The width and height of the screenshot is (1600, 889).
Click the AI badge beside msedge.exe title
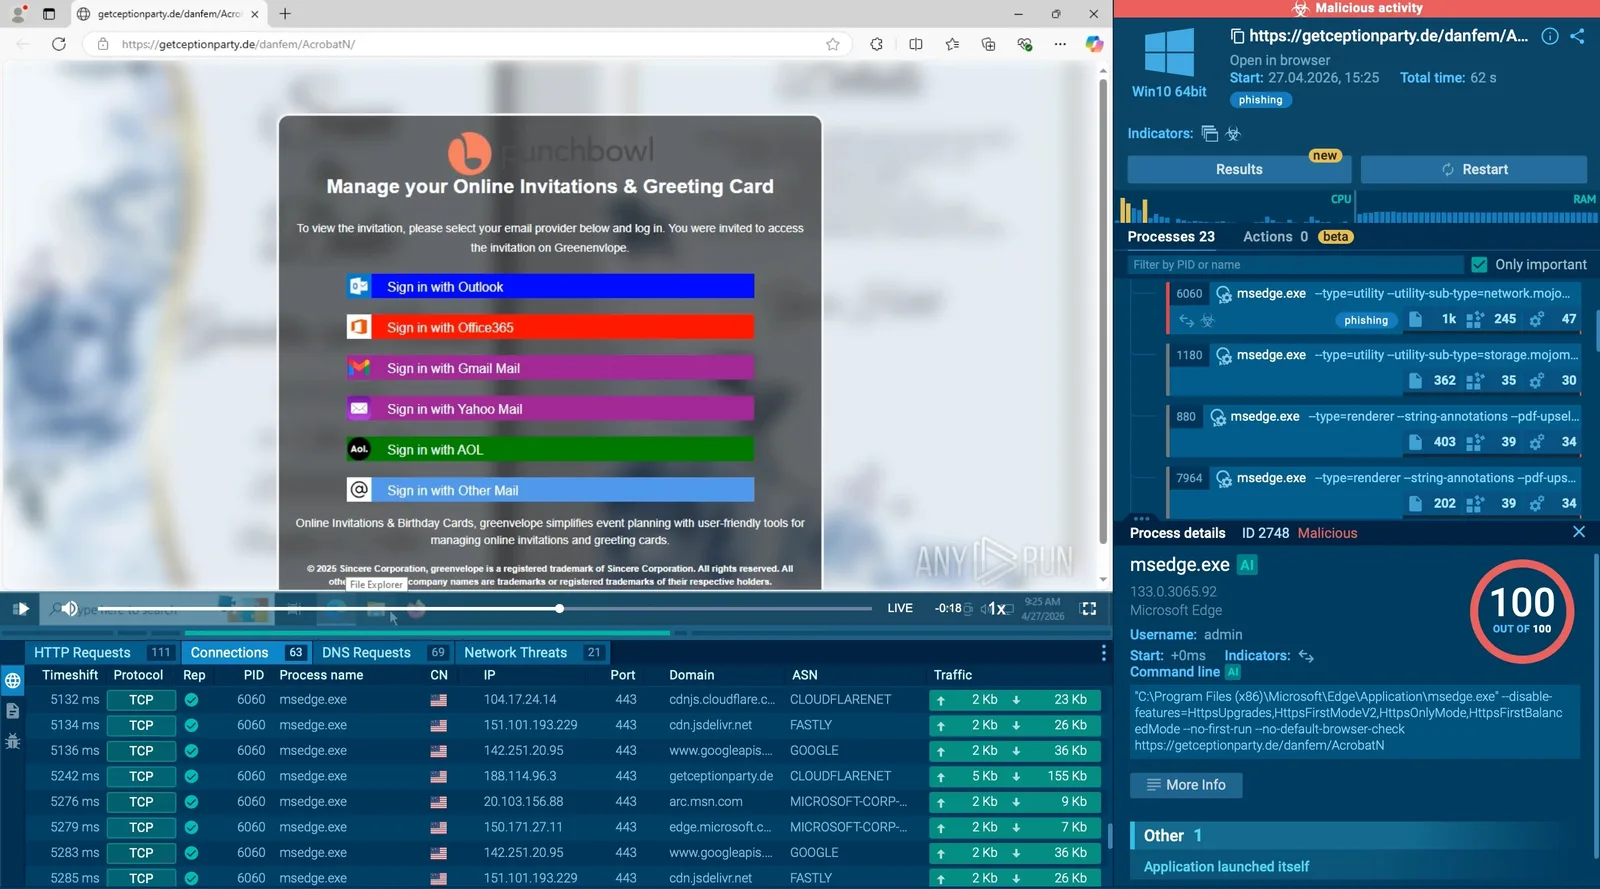click(x=1247, y=565)
